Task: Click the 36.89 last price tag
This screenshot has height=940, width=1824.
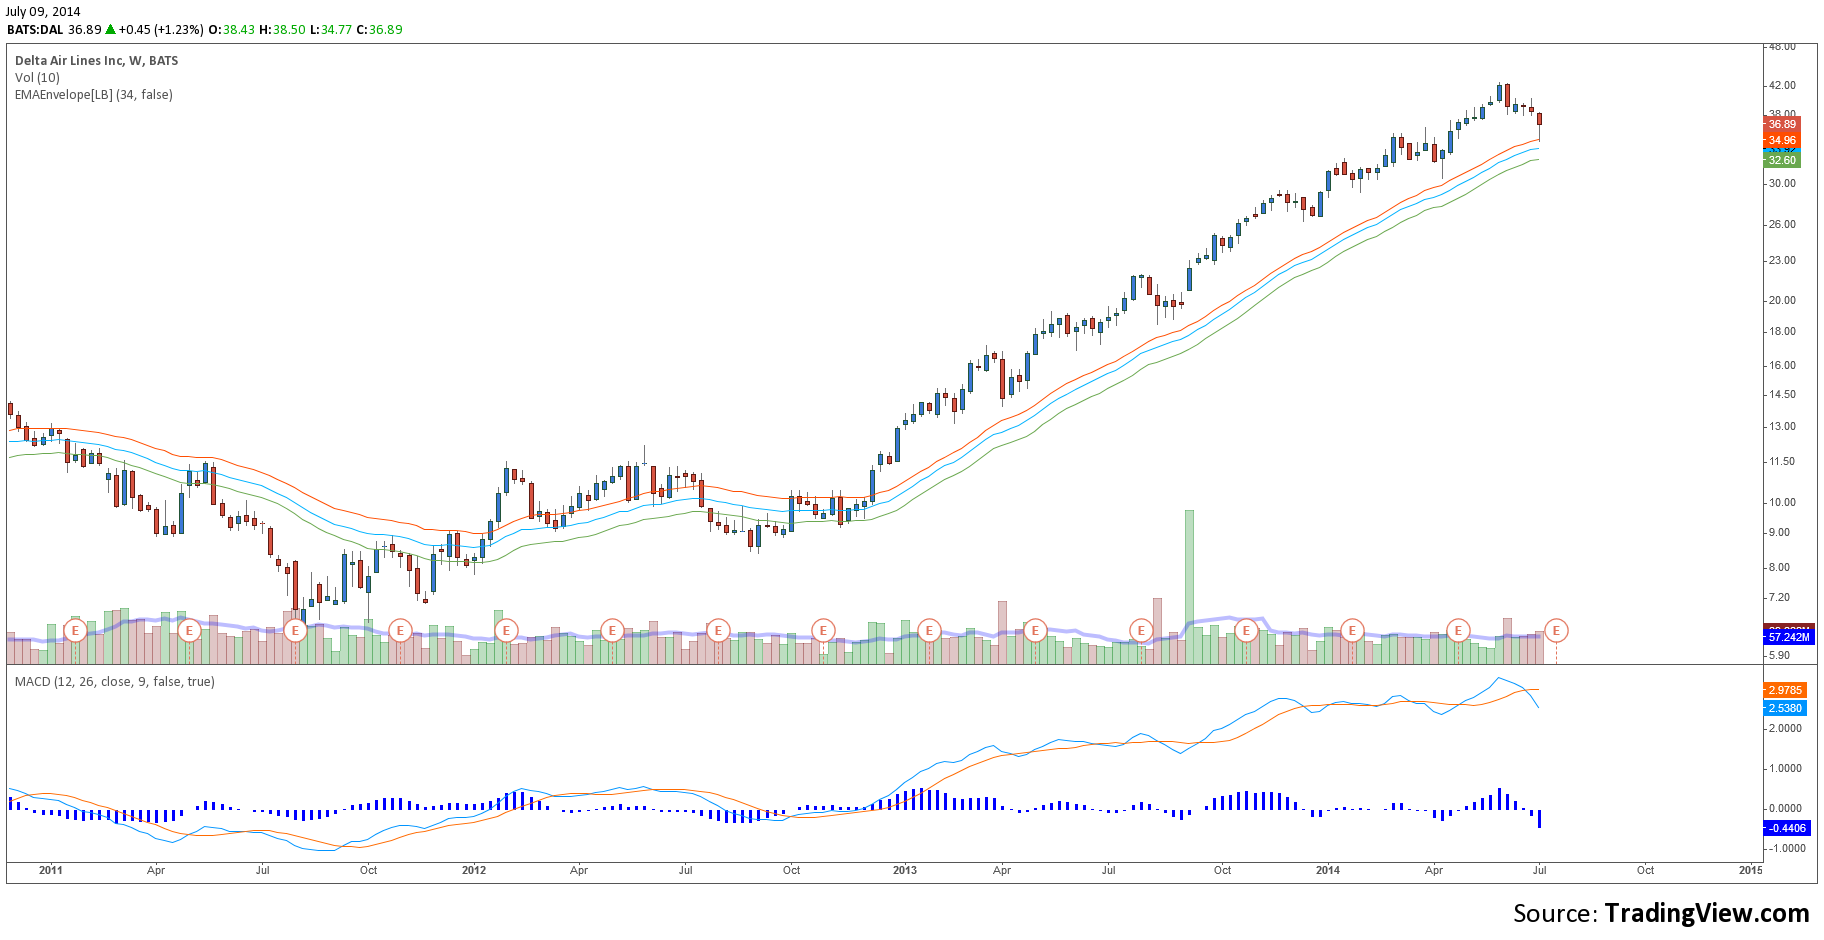Action: [1781, 125]
